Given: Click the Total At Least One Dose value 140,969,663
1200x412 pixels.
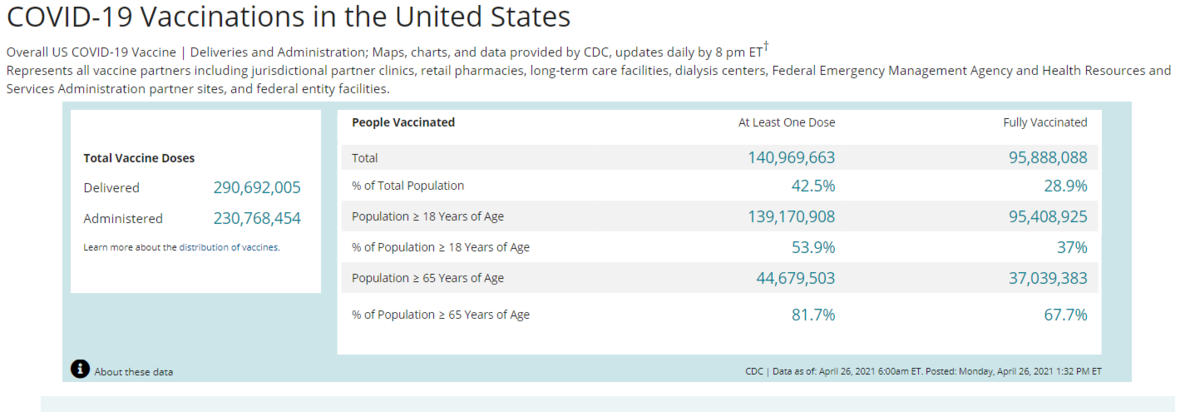Looking at the screenshot, I should (791, 157).
